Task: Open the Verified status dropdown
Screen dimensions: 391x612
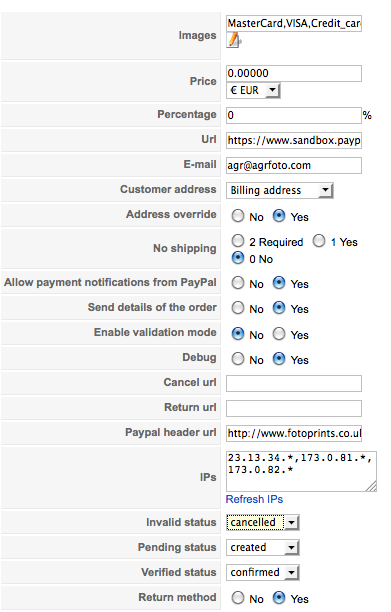Action: coord(262,572)
